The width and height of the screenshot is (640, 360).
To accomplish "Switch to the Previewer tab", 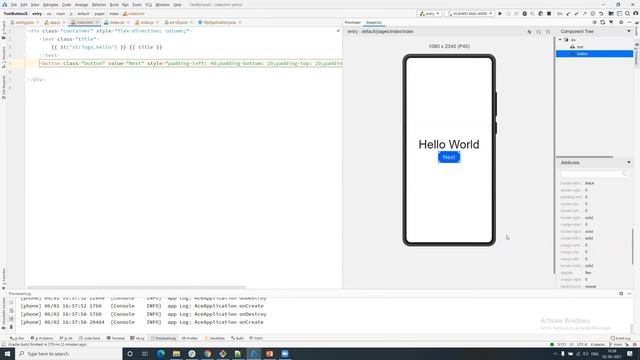I will [352, 22].
